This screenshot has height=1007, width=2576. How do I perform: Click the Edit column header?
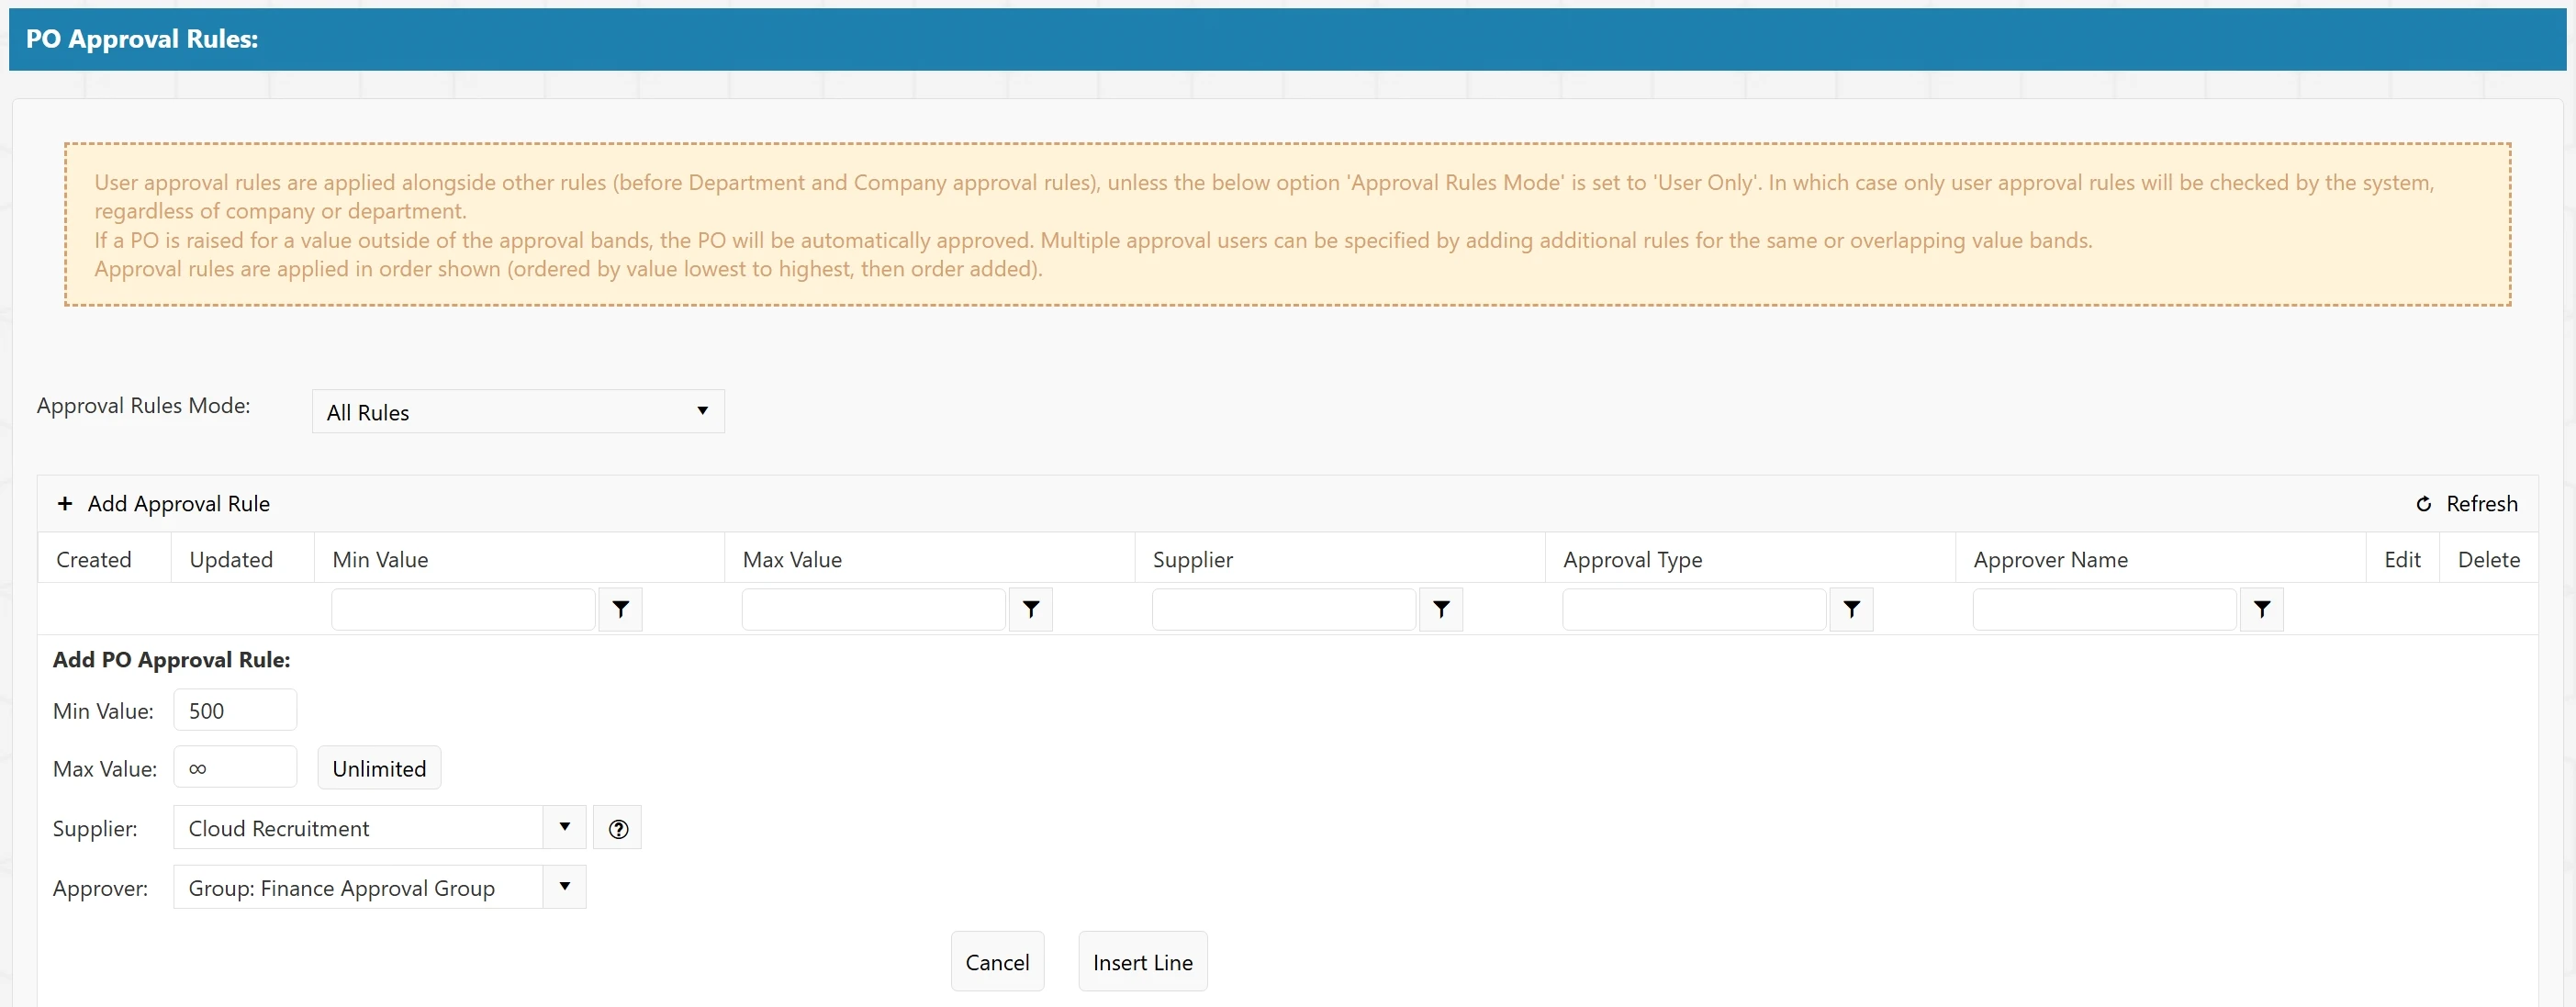pos(2402,559)
